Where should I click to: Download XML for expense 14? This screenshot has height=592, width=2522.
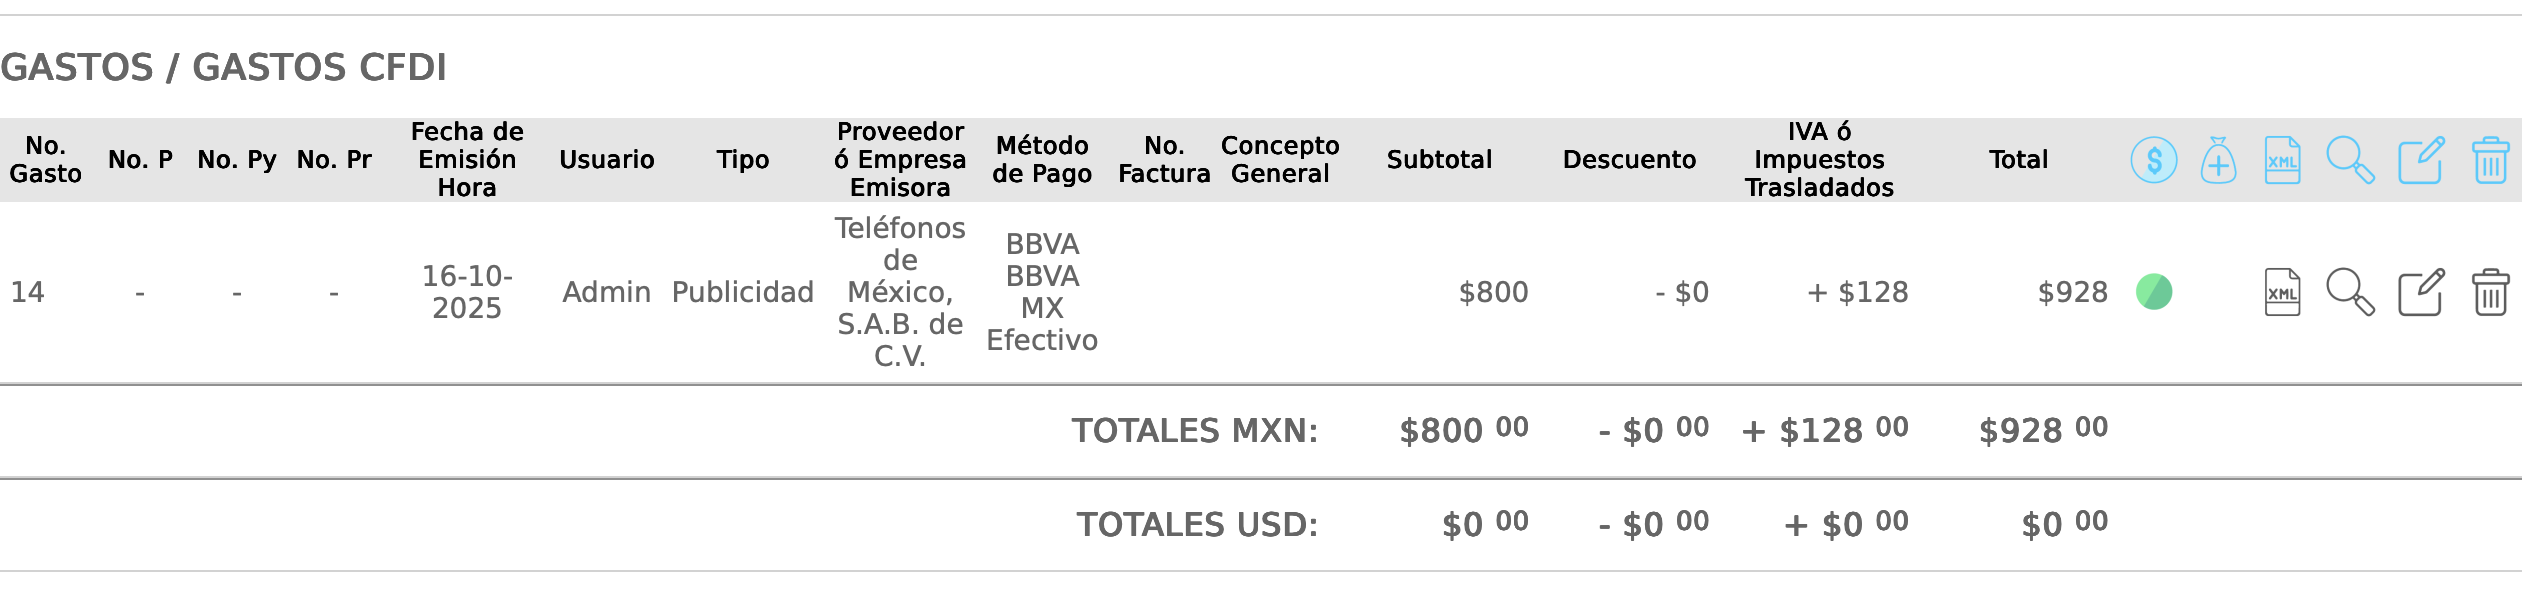click(2282, 292)
